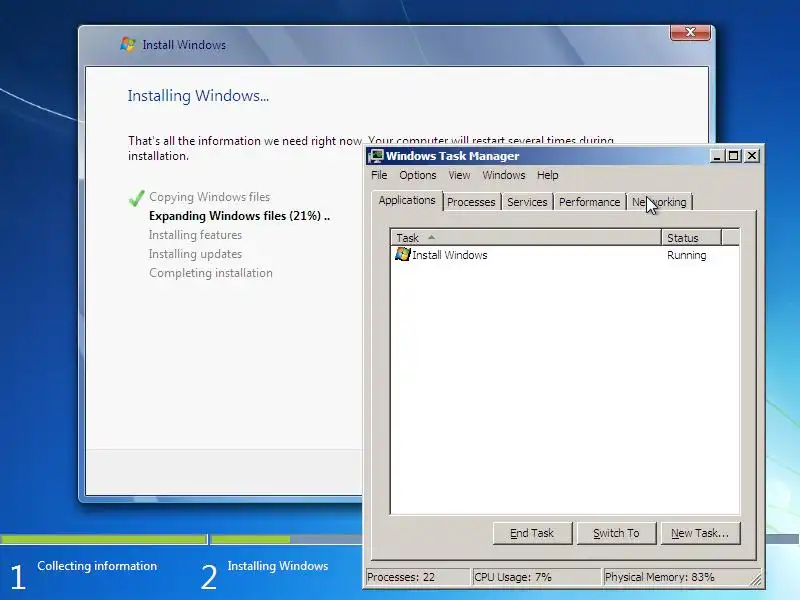This screenshot has width=800, height=600.
Task: Click the Task Manager title bar icon
Action: point(377,156)
